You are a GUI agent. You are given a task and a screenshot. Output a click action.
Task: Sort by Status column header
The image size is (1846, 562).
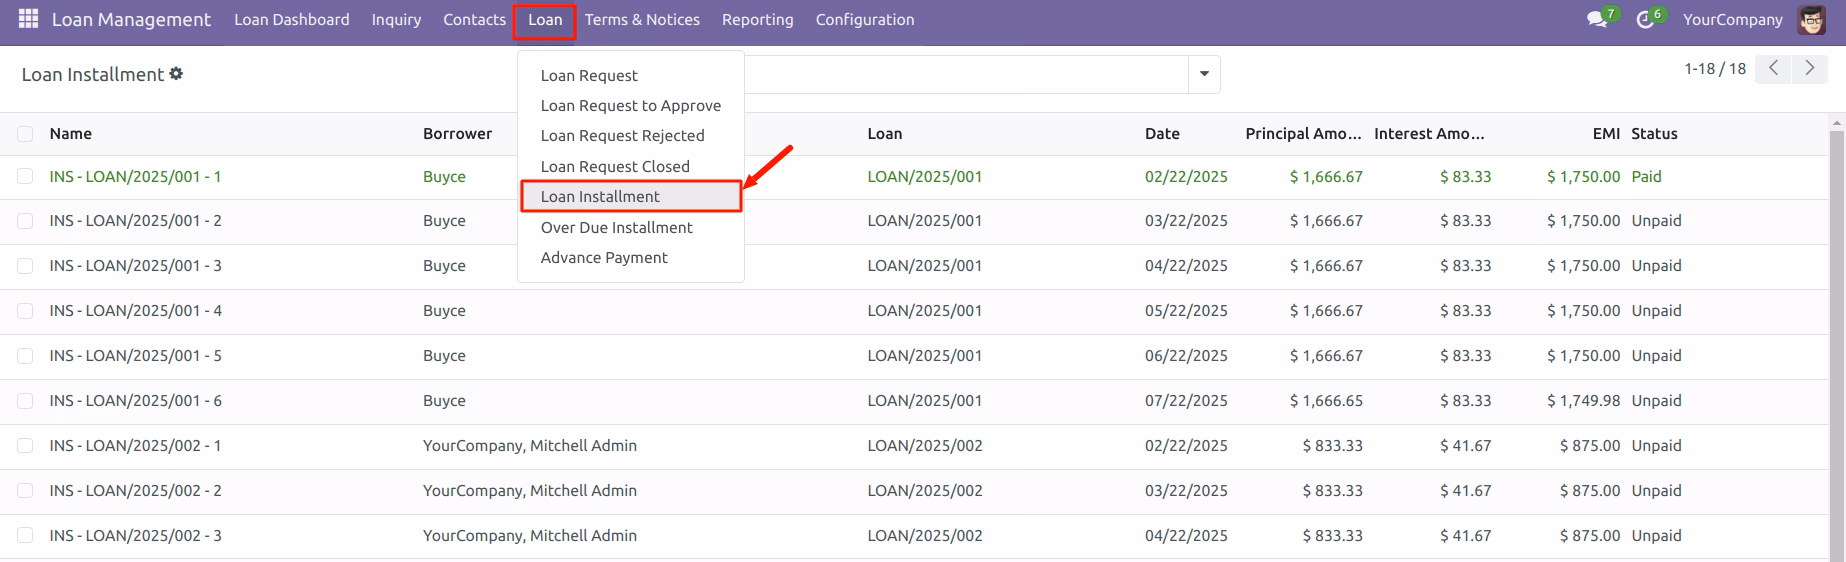click(1654, 134)
